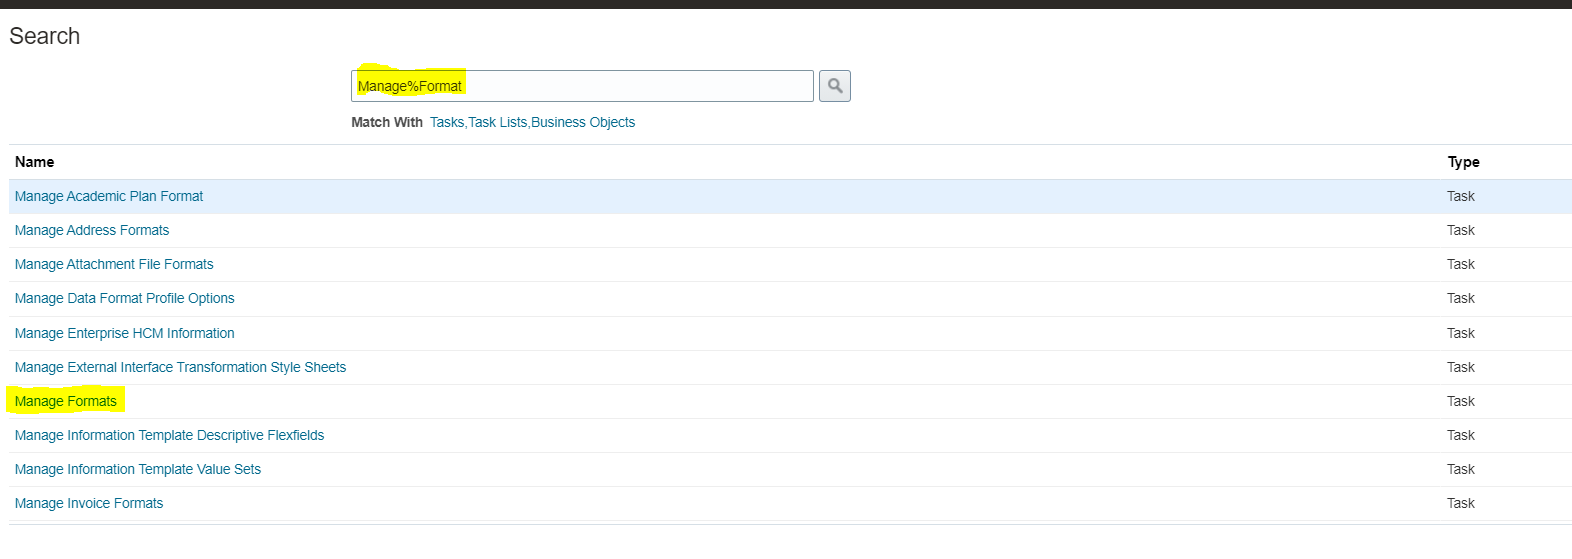1572x559 pixels.
Task: Select Manage Information Template Value Sets
Action: 138,469
